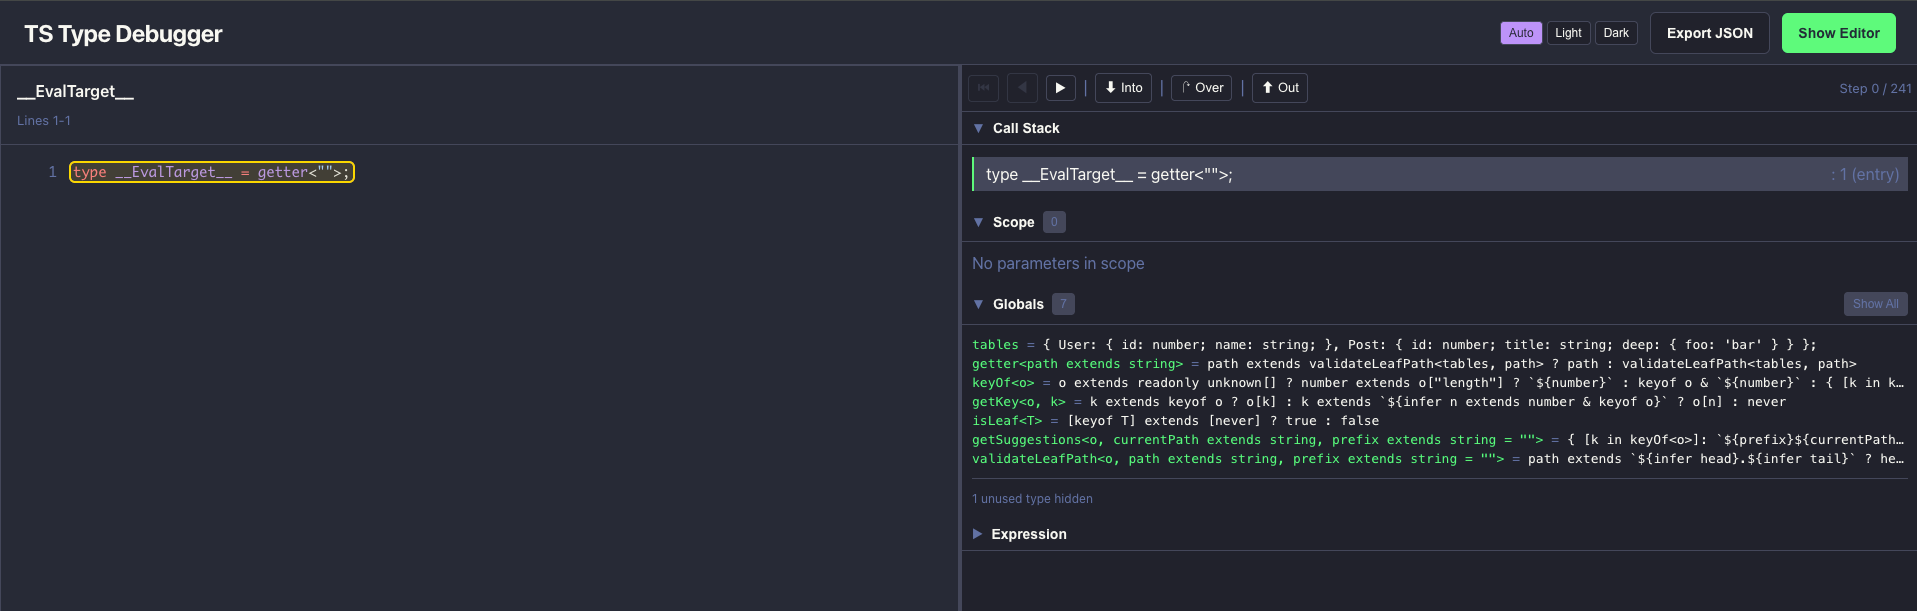This screenshot has width=1917, height=611.
Task: Click Show All in Globals
Action: pyautogui.click(x=1875, y=304)
